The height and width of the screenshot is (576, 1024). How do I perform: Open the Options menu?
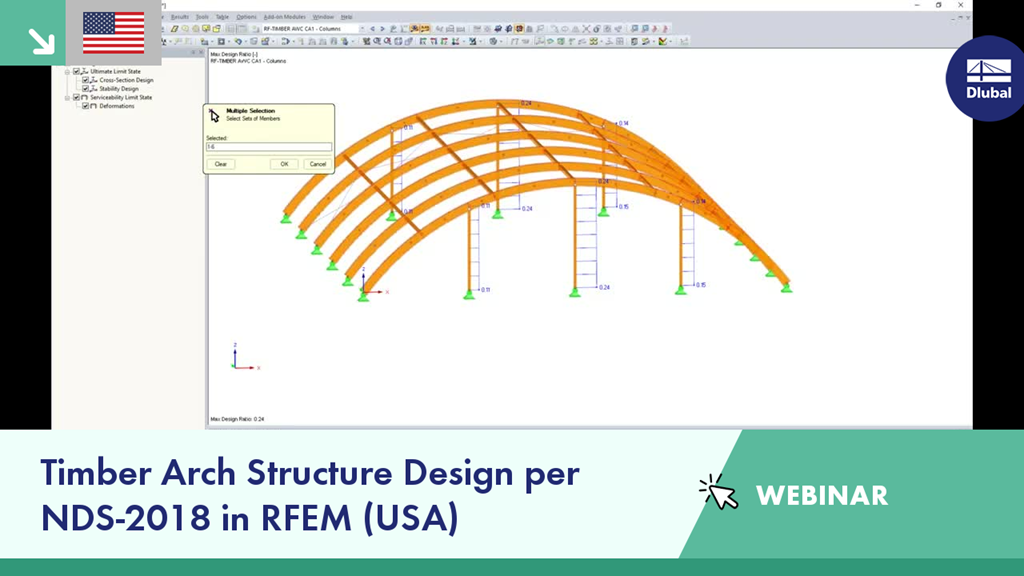(246, 17)
